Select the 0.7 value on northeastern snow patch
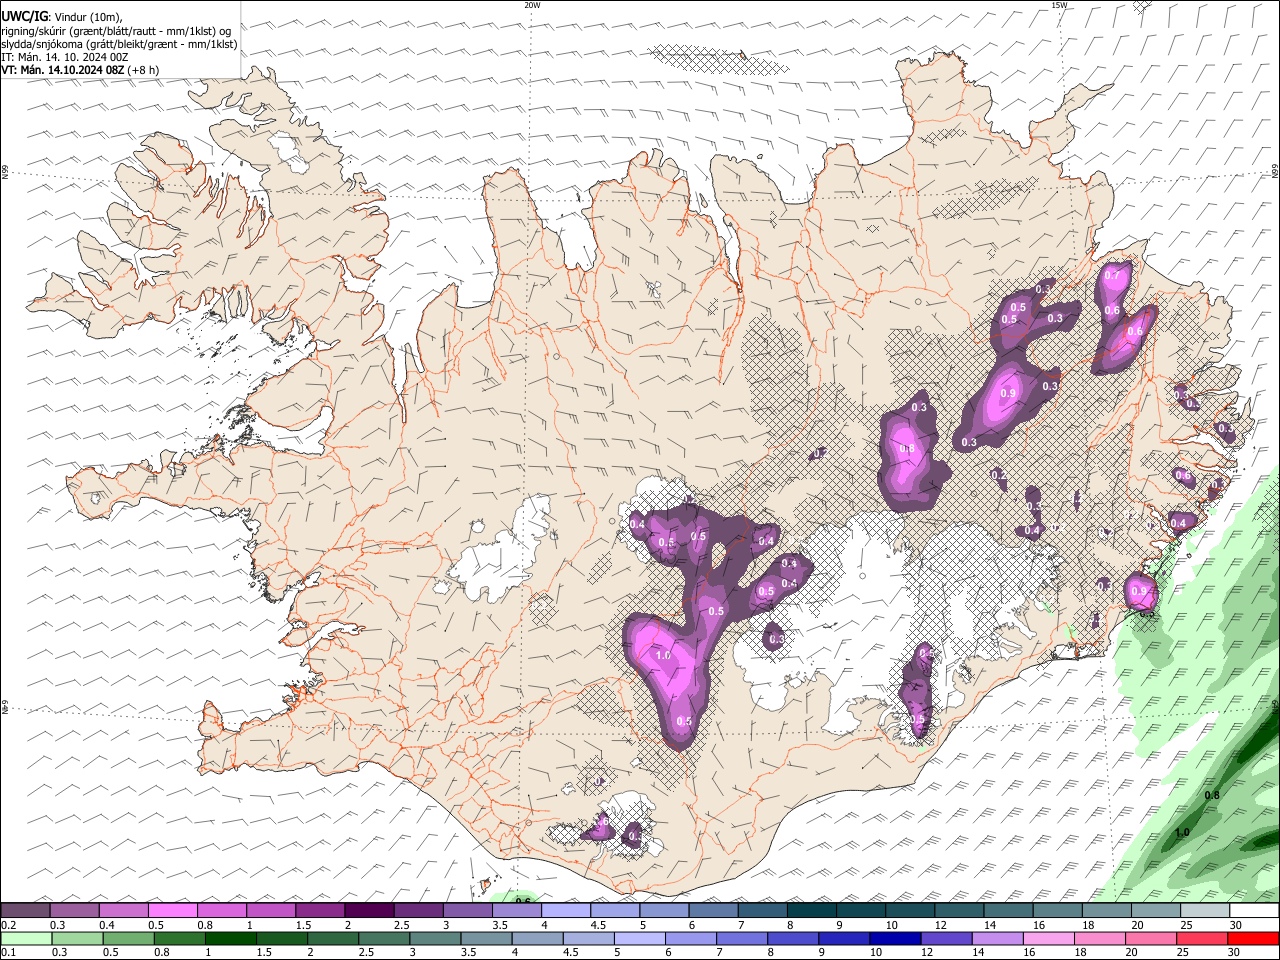The image size is (1280, 960). pos(1111,275)
